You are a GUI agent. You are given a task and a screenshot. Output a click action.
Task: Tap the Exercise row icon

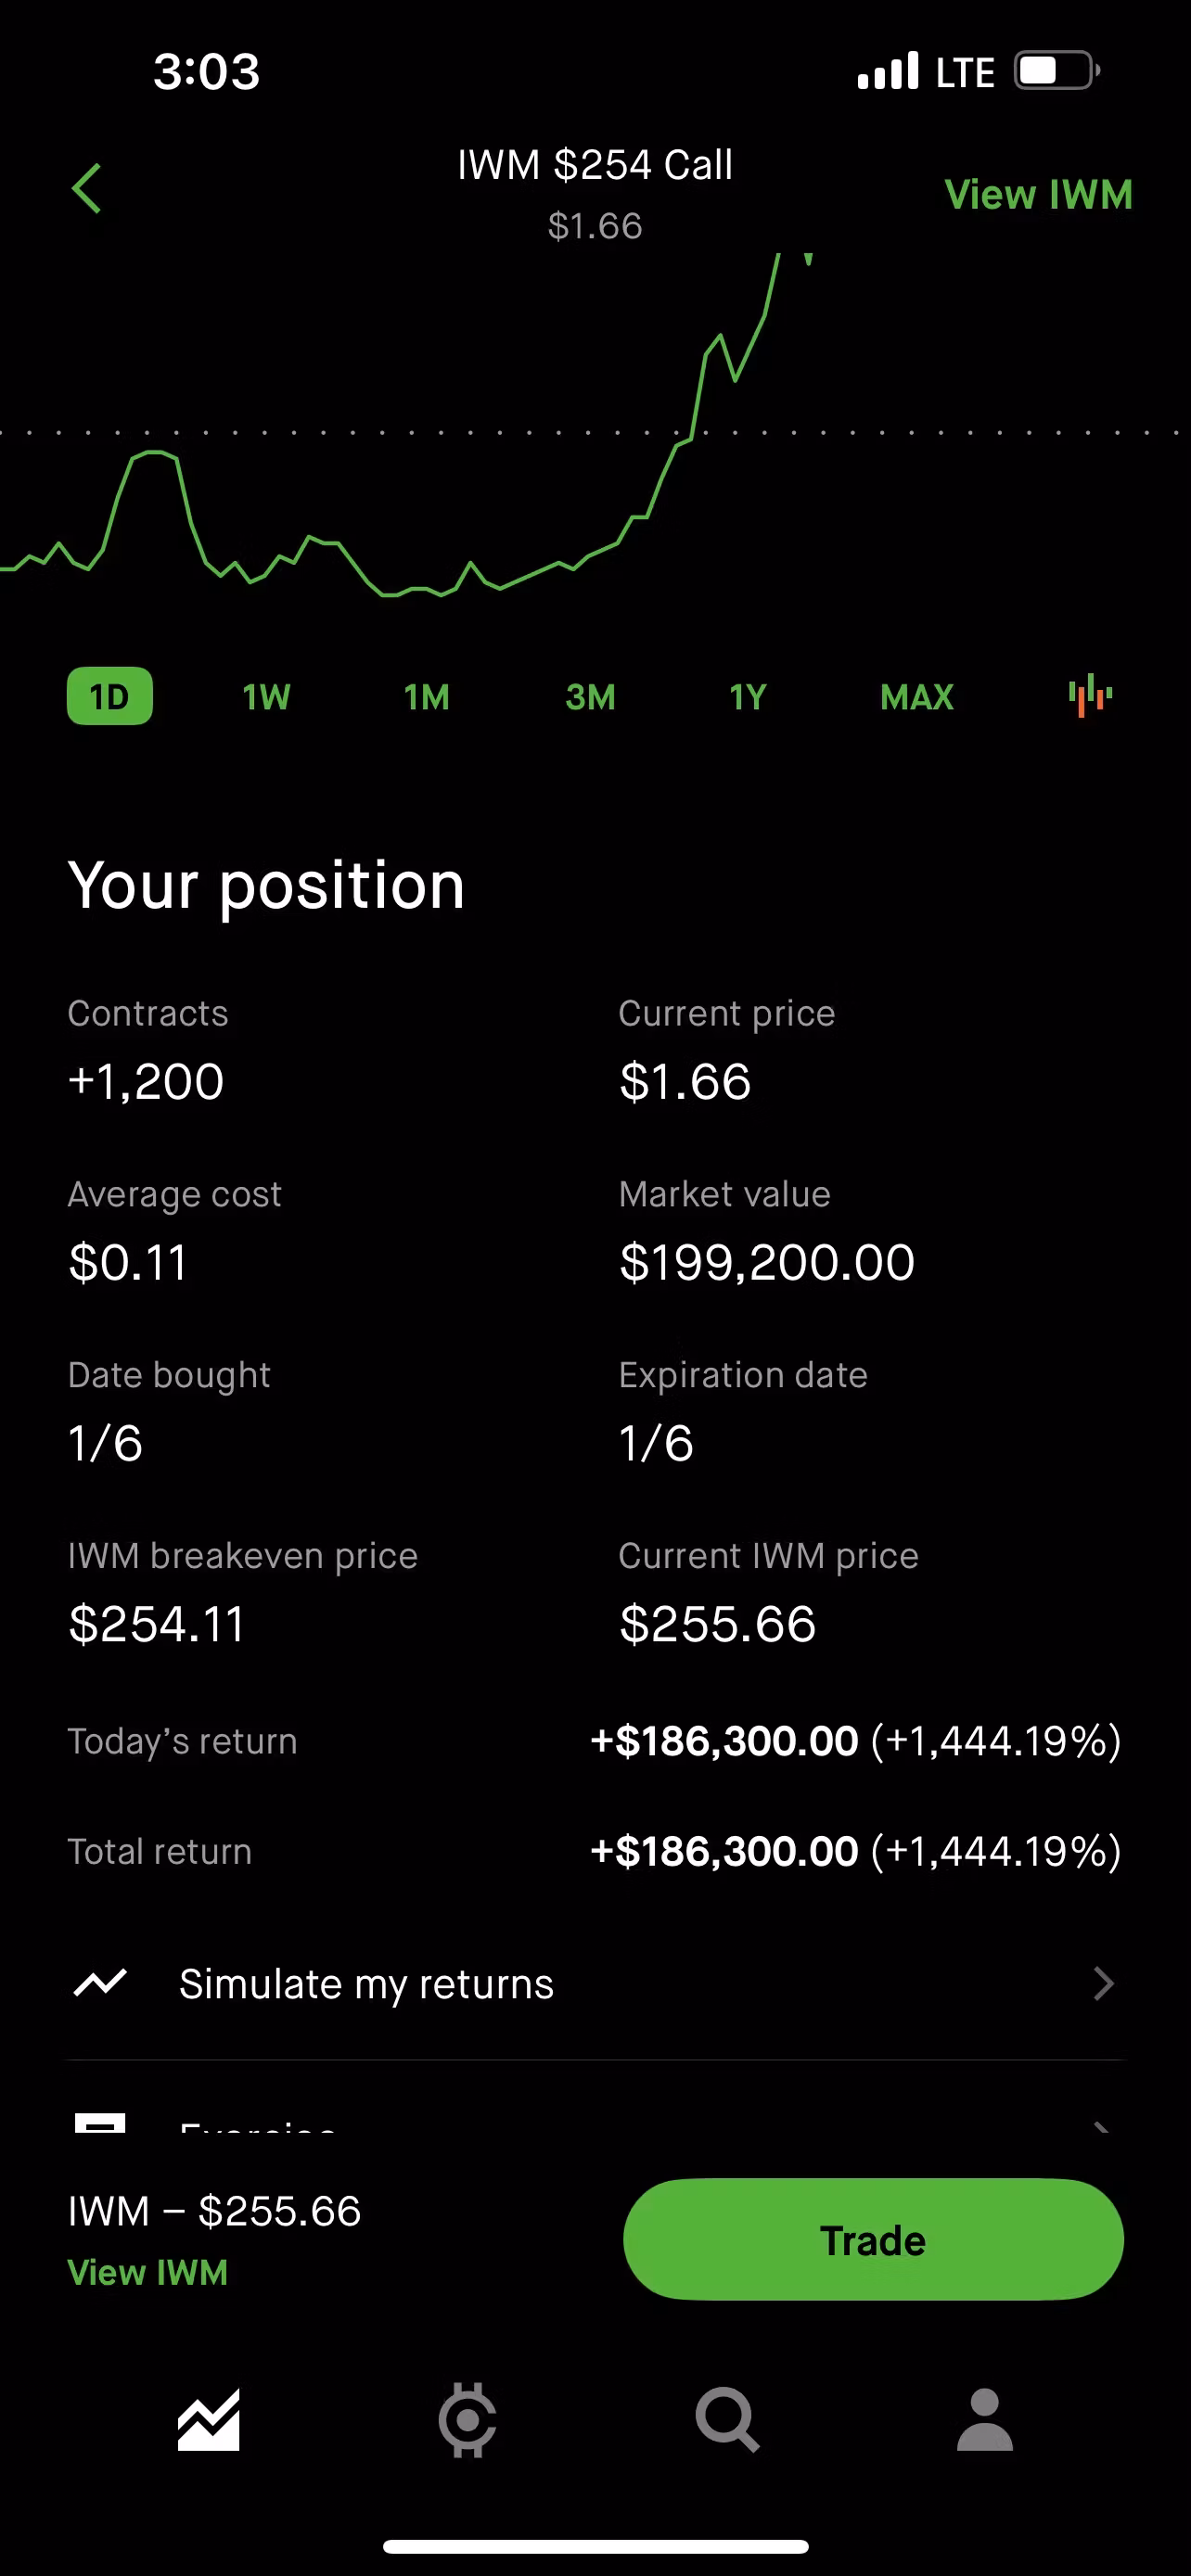(100, 2123)
